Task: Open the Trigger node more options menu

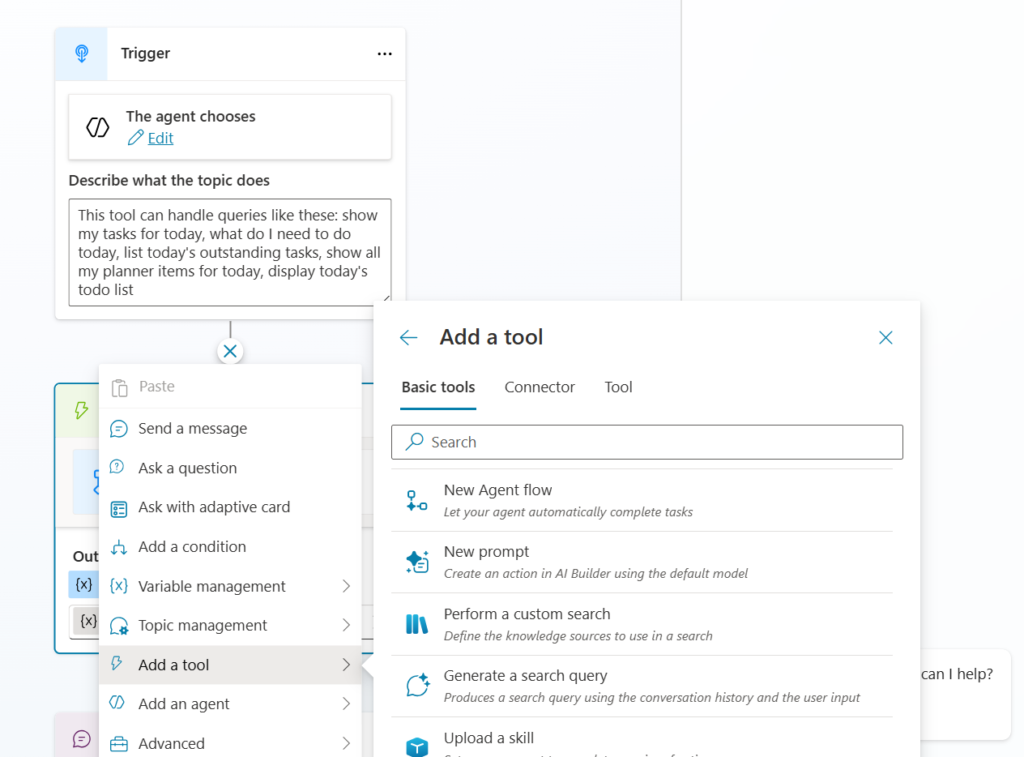Action: (385, 54)
